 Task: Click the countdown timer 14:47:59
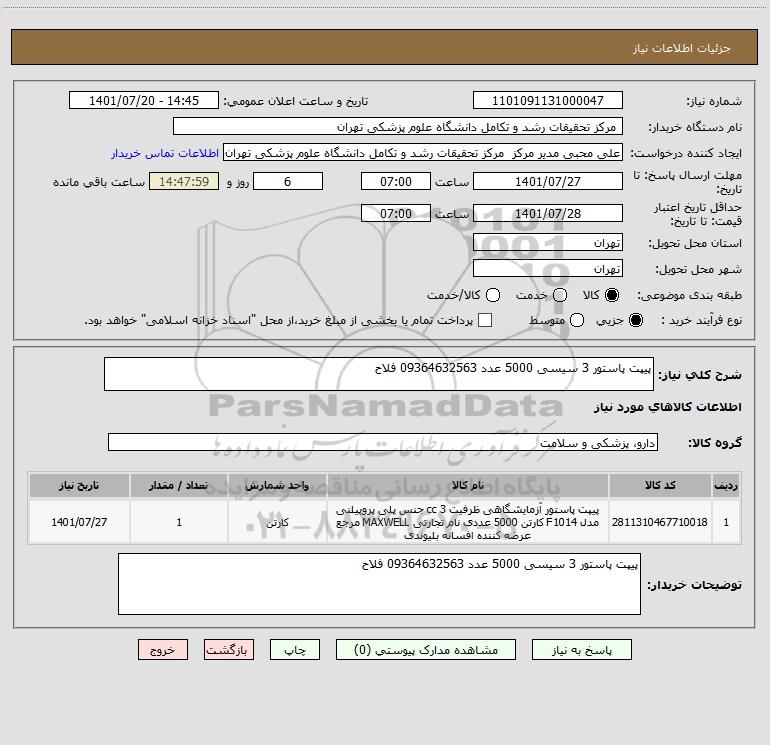point(184,181)
